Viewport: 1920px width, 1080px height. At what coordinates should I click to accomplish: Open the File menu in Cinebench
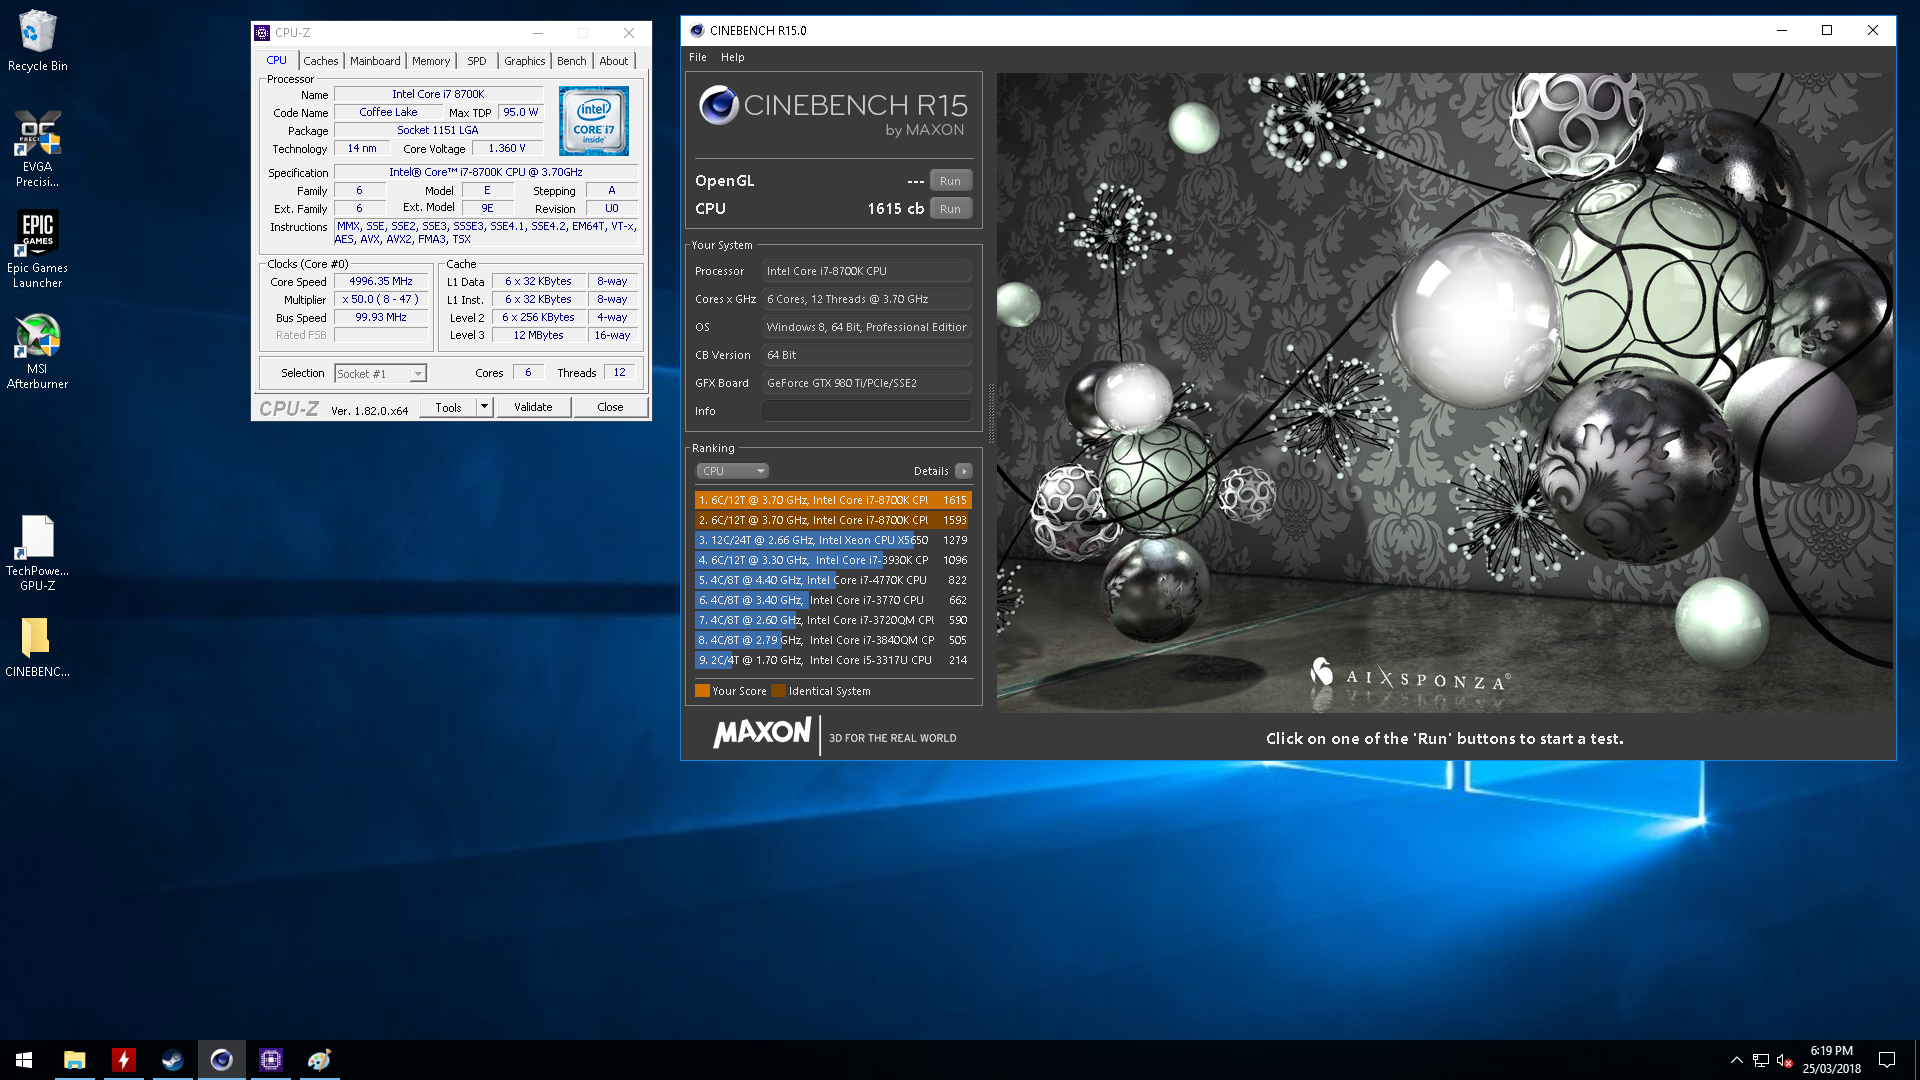click(697, 57)
